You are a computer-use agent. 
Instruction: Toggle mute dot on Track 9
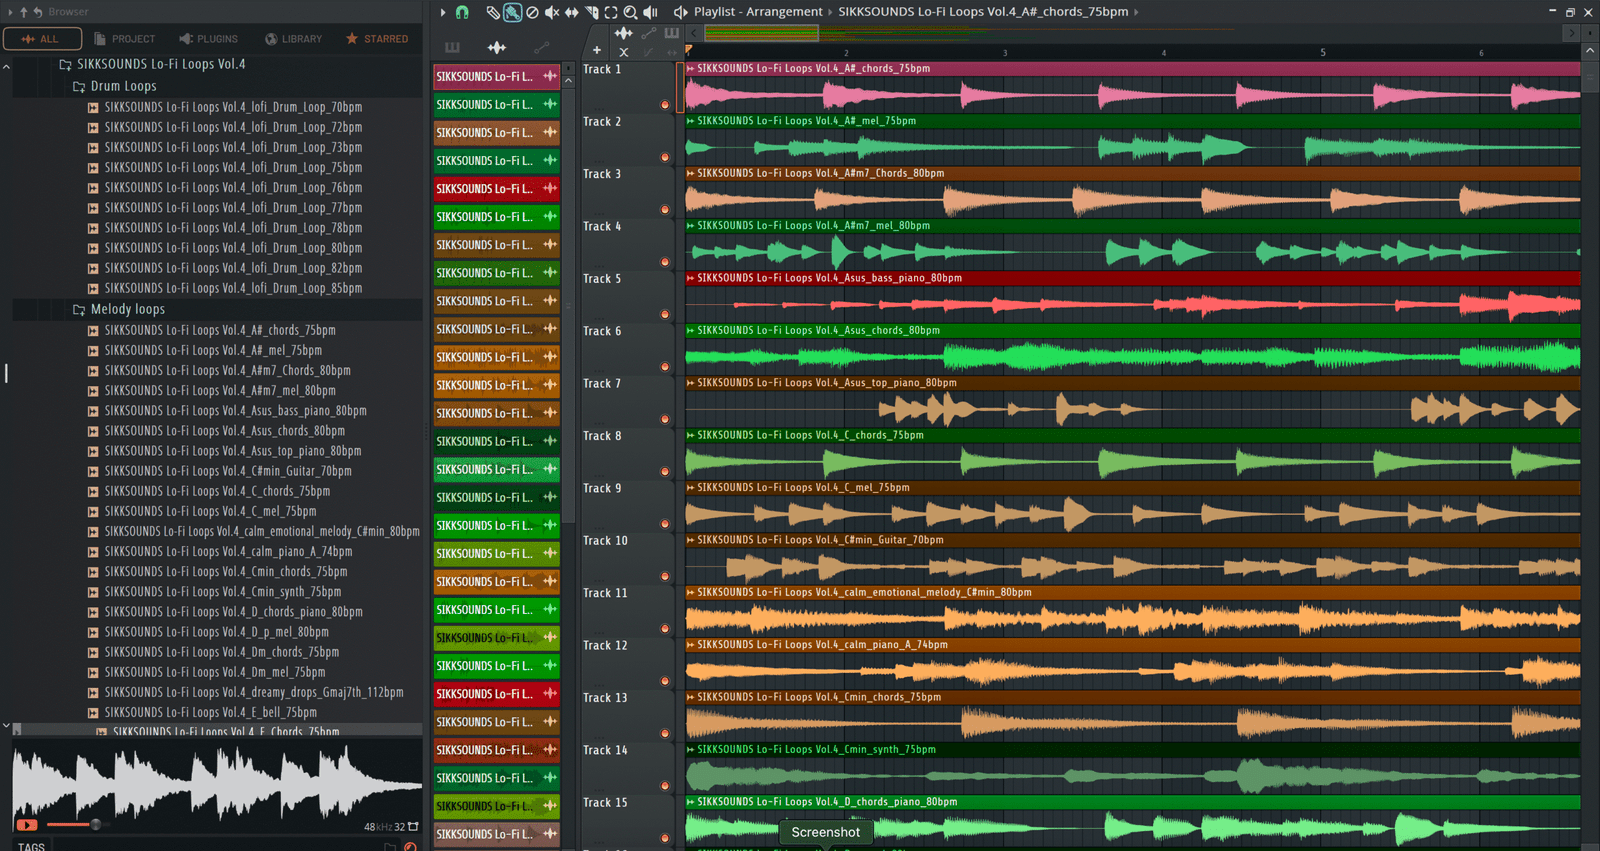665,524
